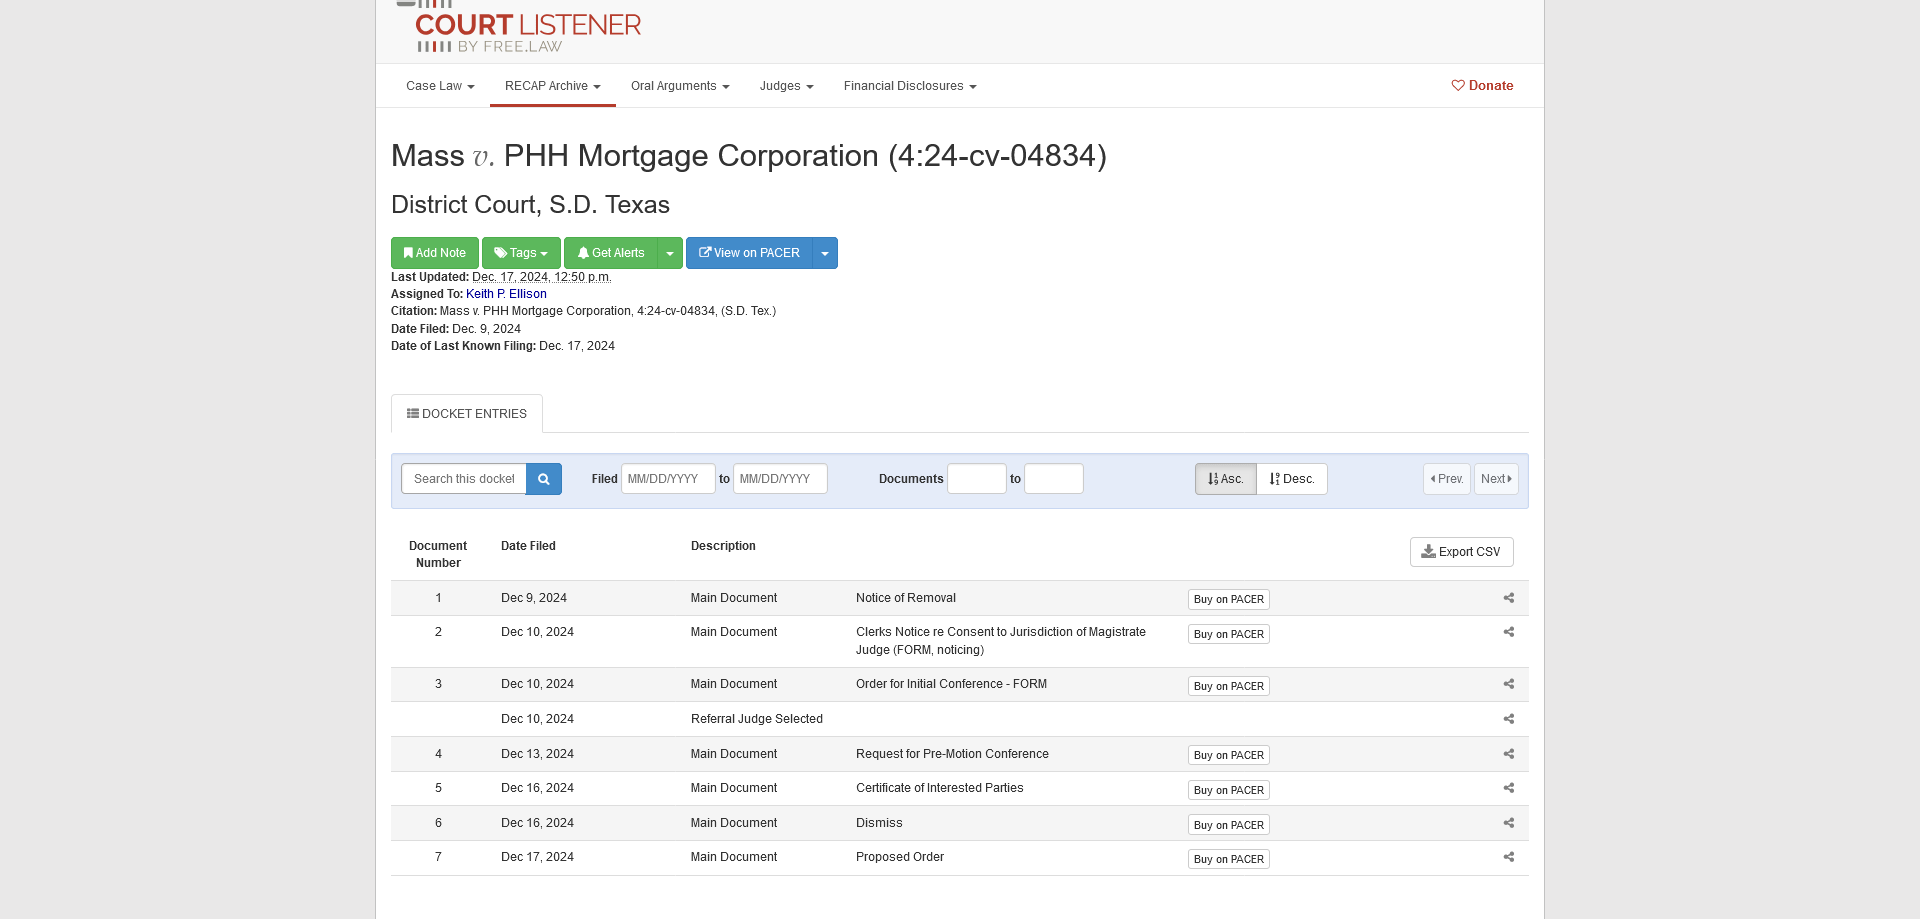The image size is (1920, 919).
Task: Click the Referral Judge Selected text
Action: [757, 719]
